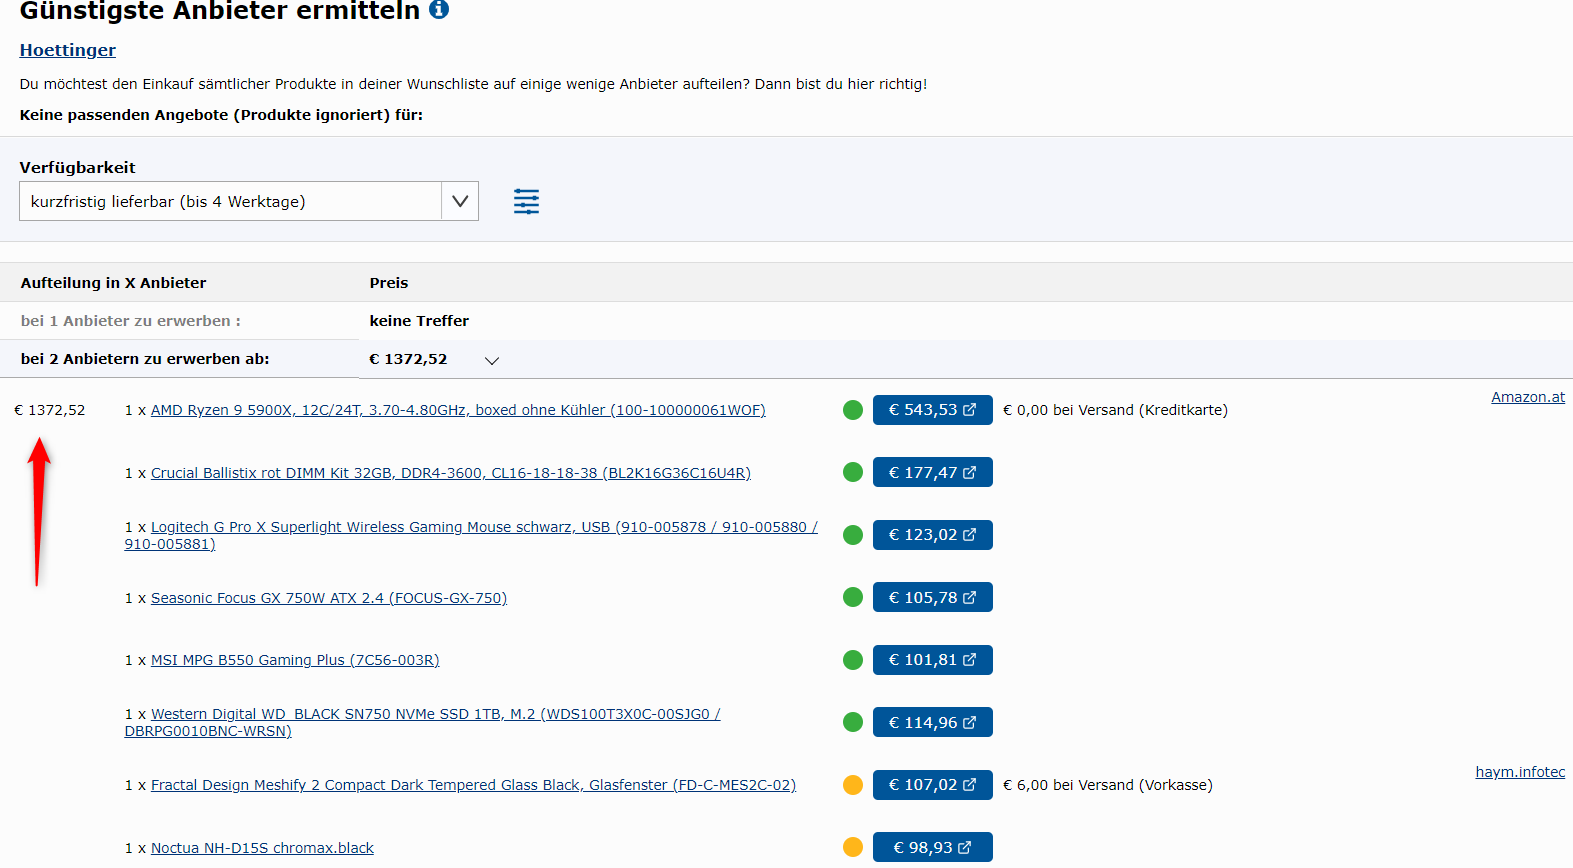
Task: Click the € 98,93 offer button
Action: 932,847
